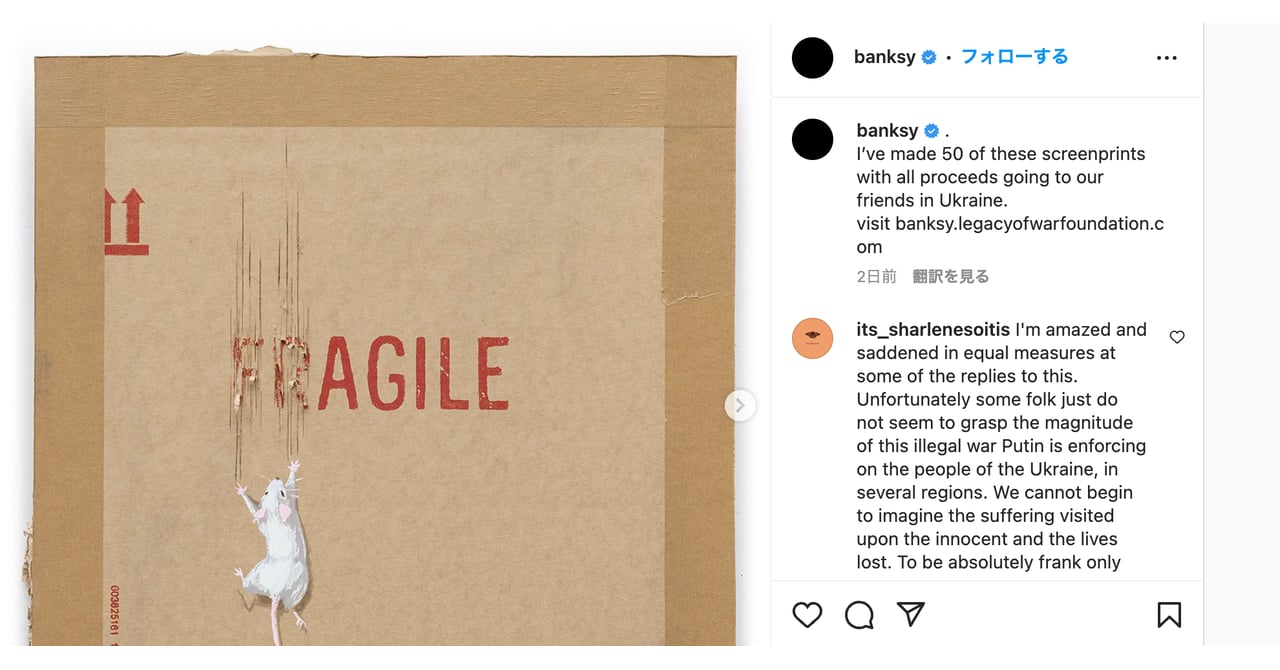This screenshot has height=670, width=1280.
Task: Open banksy's username in the caption
Action: pos(884,130)
